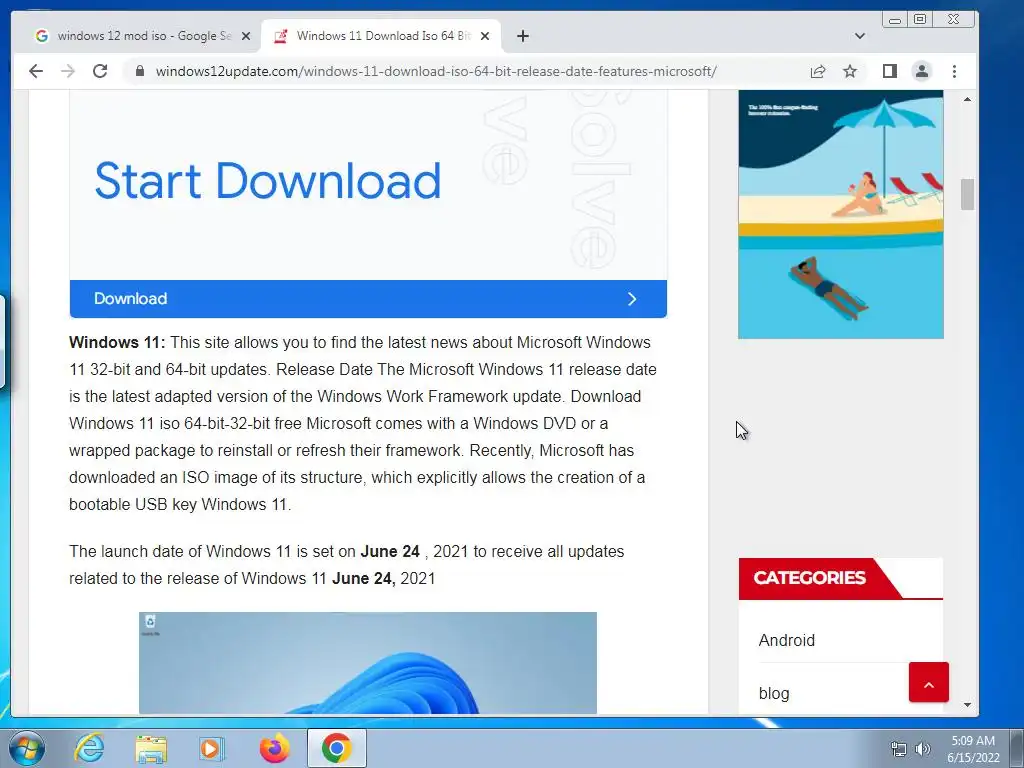Click the CATEGORIES heading
The height and width of the screenshot is (768, 1024).
tap(809, 578)
